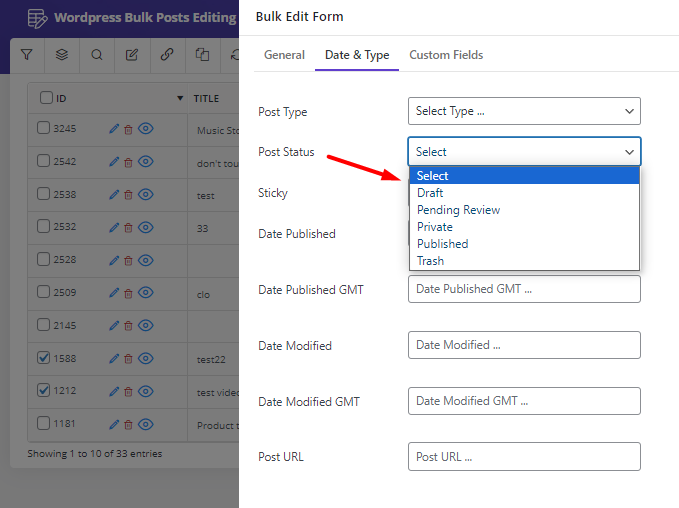
Task: Click the Post URL field
Action: coord(524,456)
